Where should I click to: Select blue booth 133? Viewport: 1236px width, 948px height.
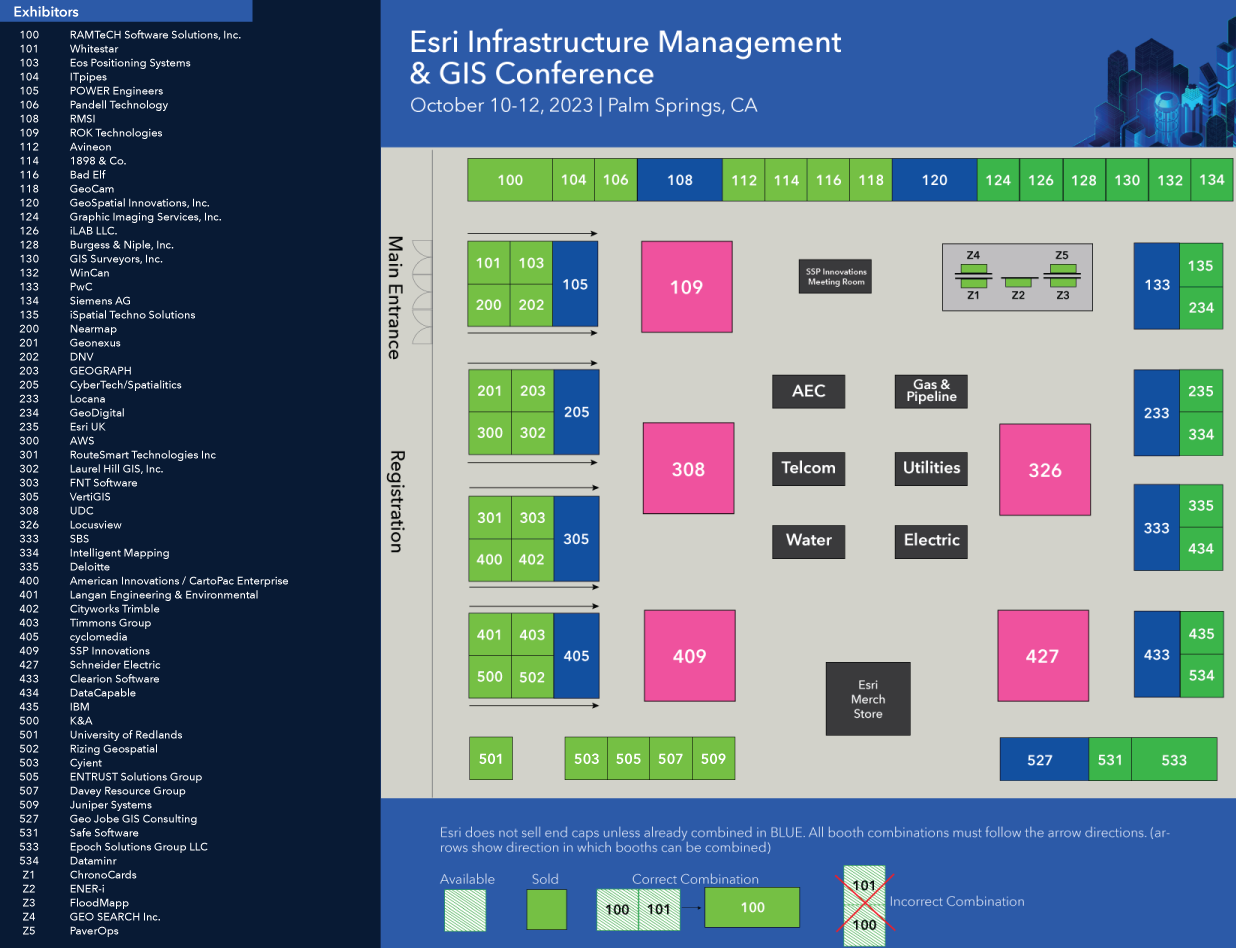1157,285
